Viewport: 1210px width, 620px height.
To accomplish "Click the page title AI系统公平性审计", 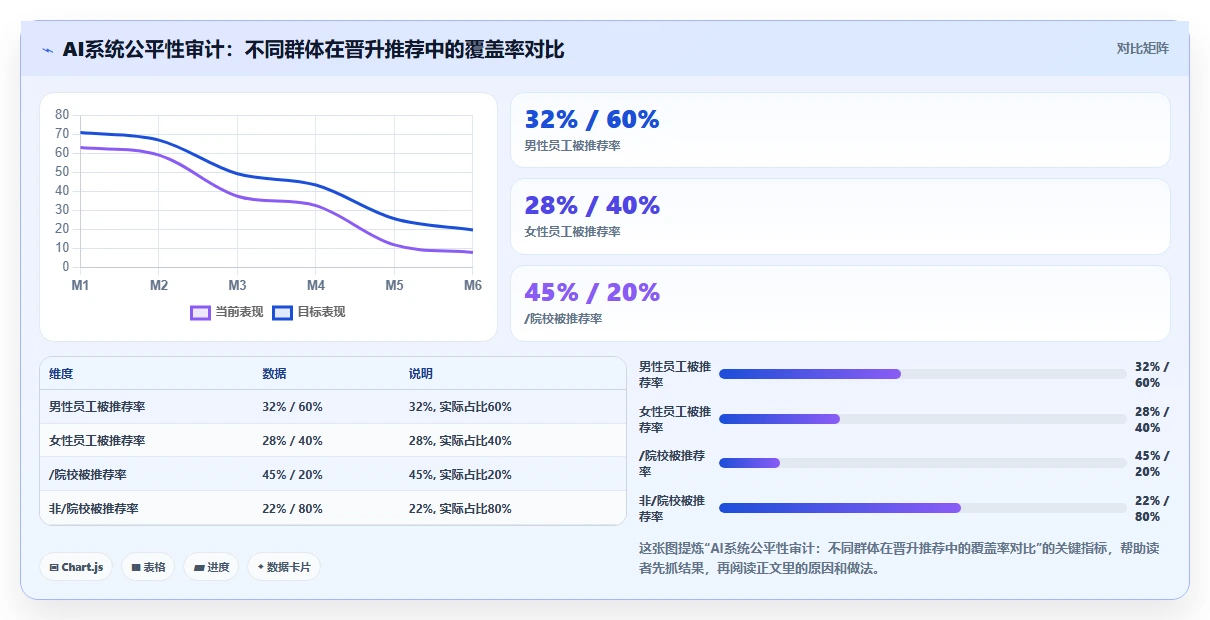I will click(313, 50).
